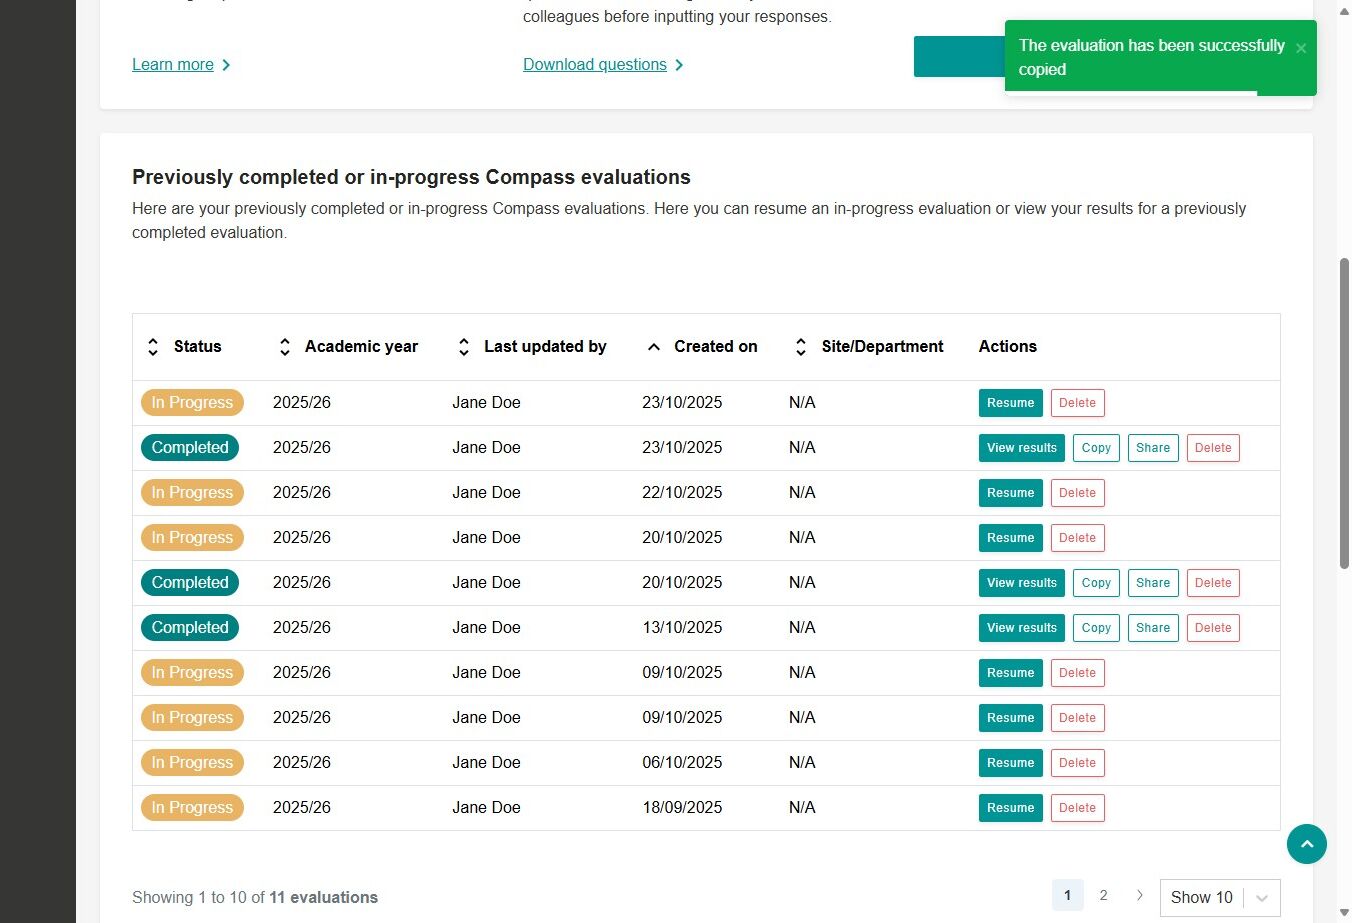Click the page's vertical scrollbar thumb
This screenshot has height=923, width=1352.
(1344, 414)
